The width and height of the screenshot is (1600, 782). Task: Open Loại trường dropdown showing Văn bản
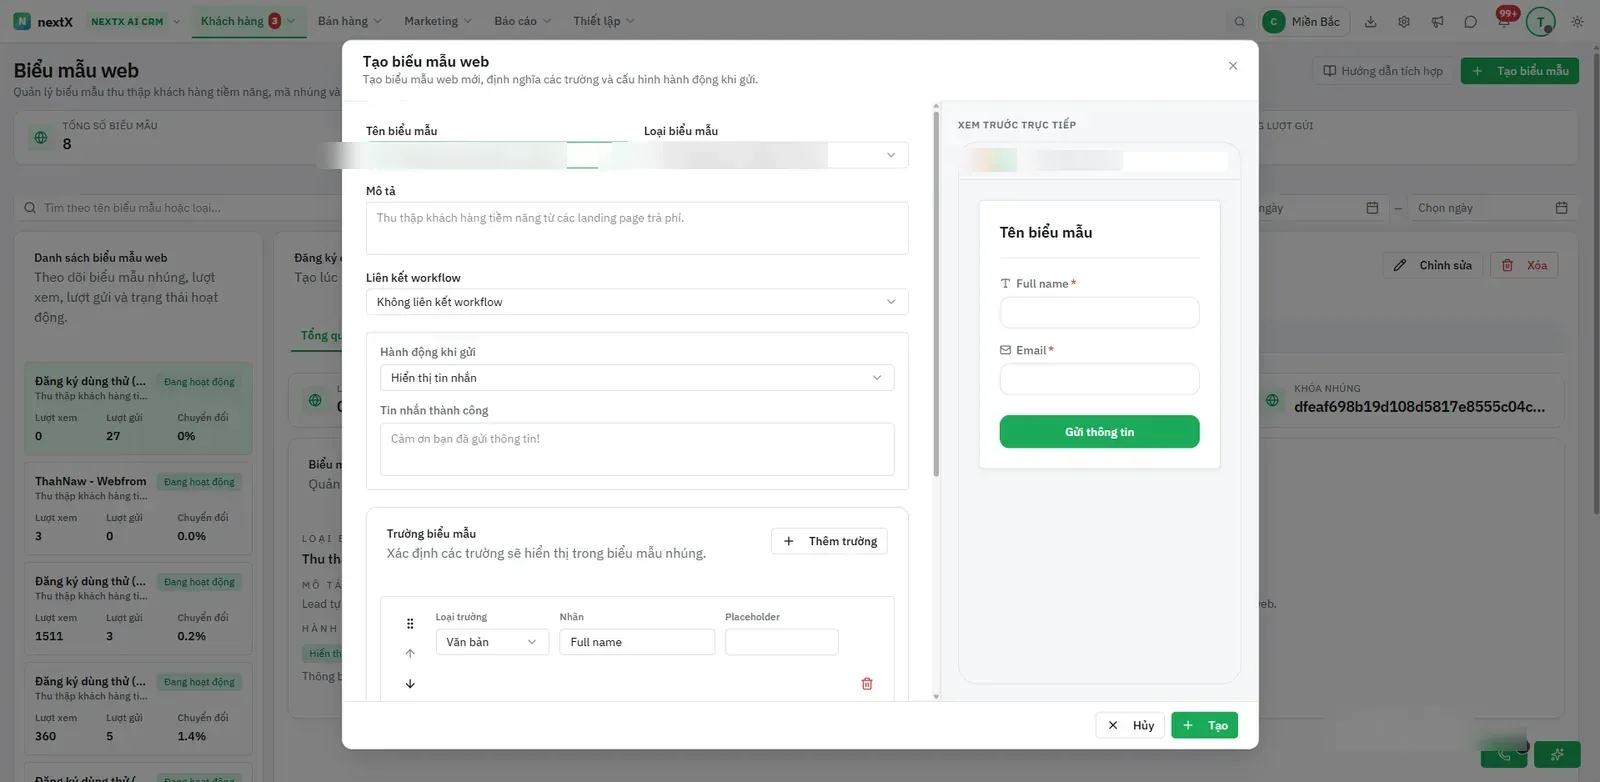coord(492,642)
